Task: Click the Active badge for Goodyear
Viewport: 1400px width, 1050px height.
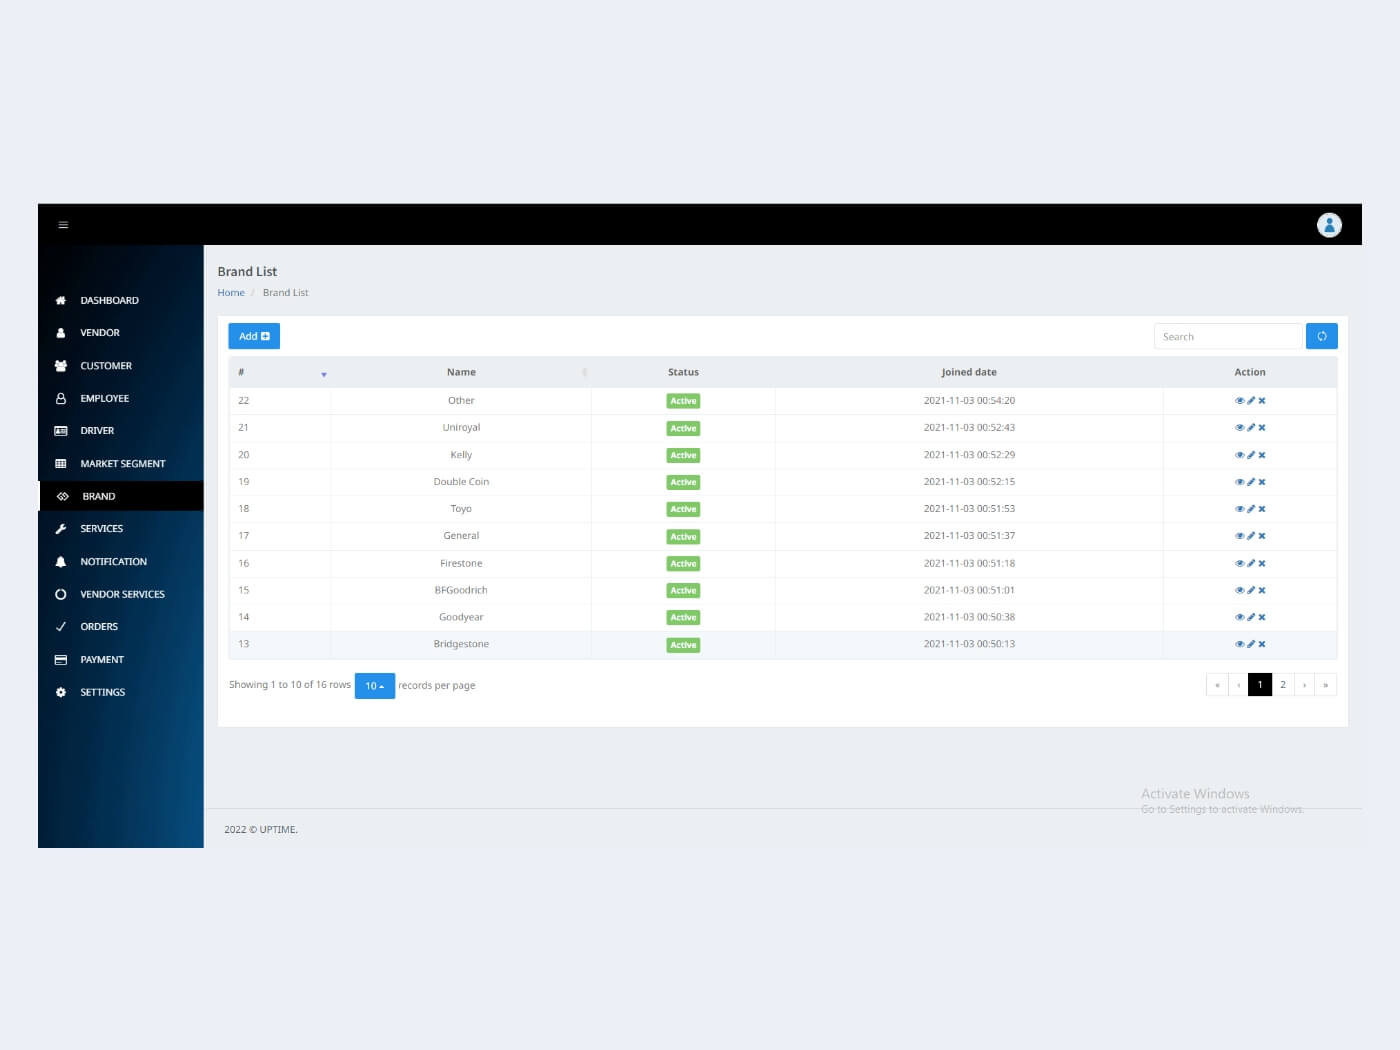Action: [x=683, y=618]
